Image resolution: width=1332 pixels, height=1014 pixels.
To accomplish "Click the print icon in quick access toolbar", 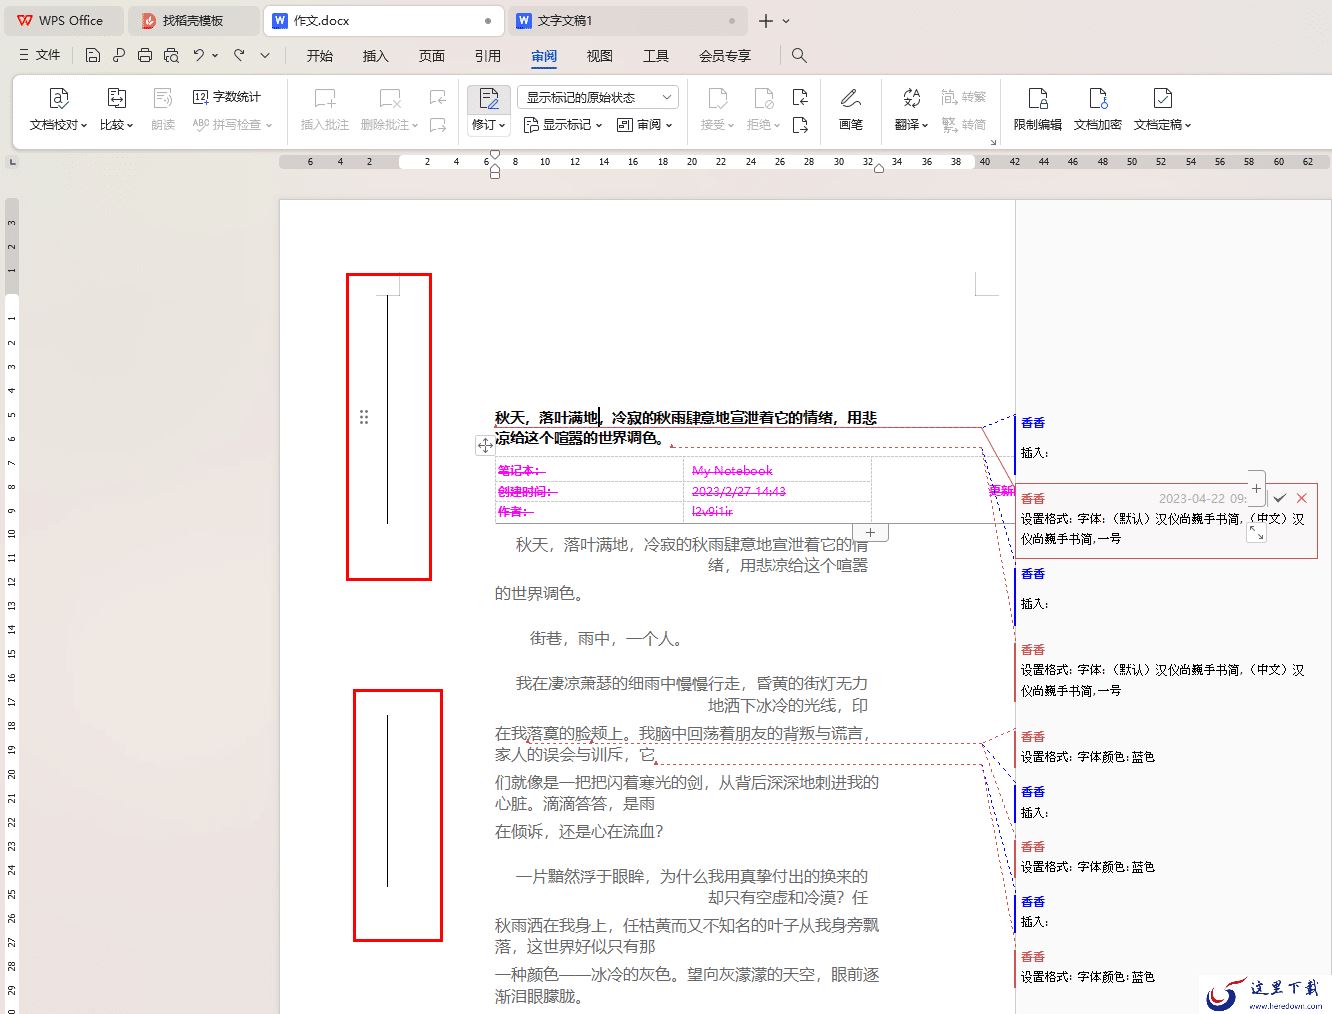I will pos(145,56).
